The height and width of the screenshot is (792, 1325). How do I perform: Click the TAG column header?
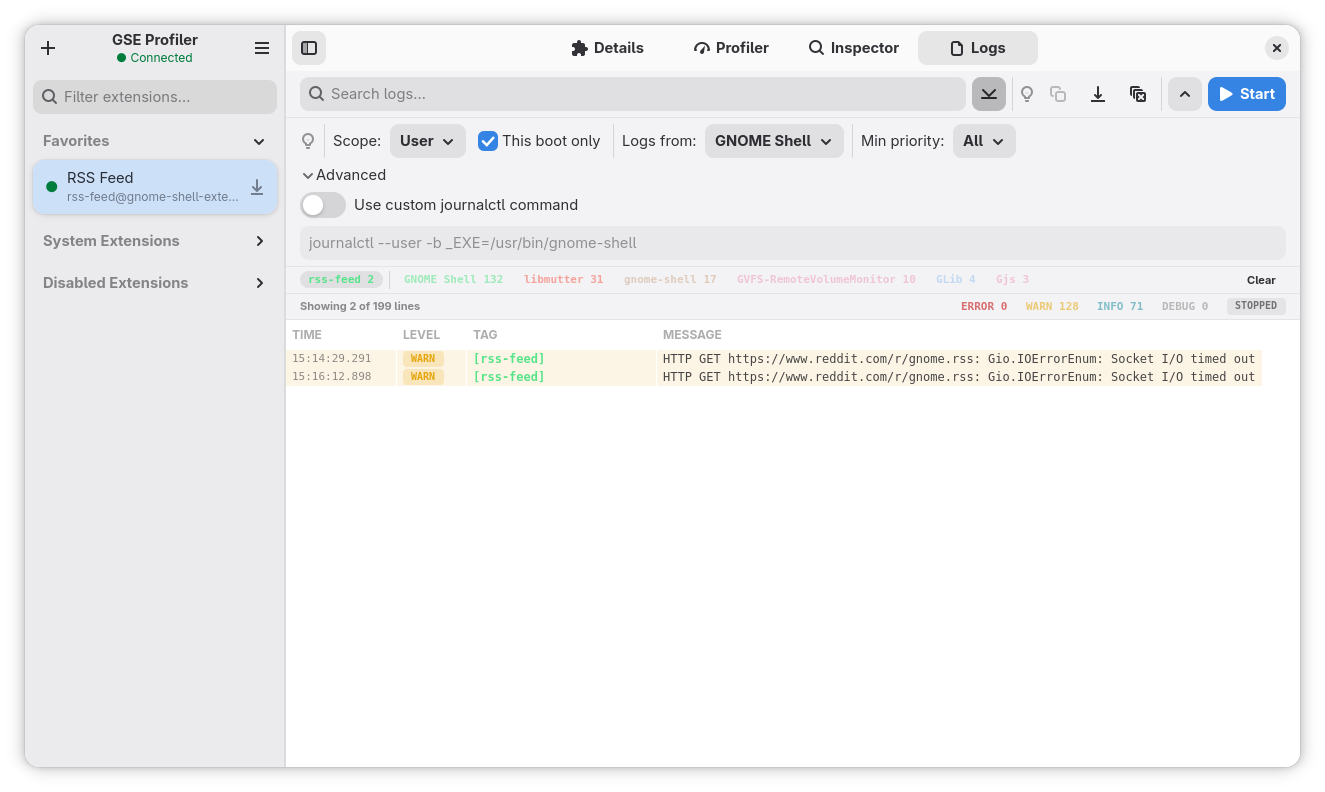(x=485, y=335)
